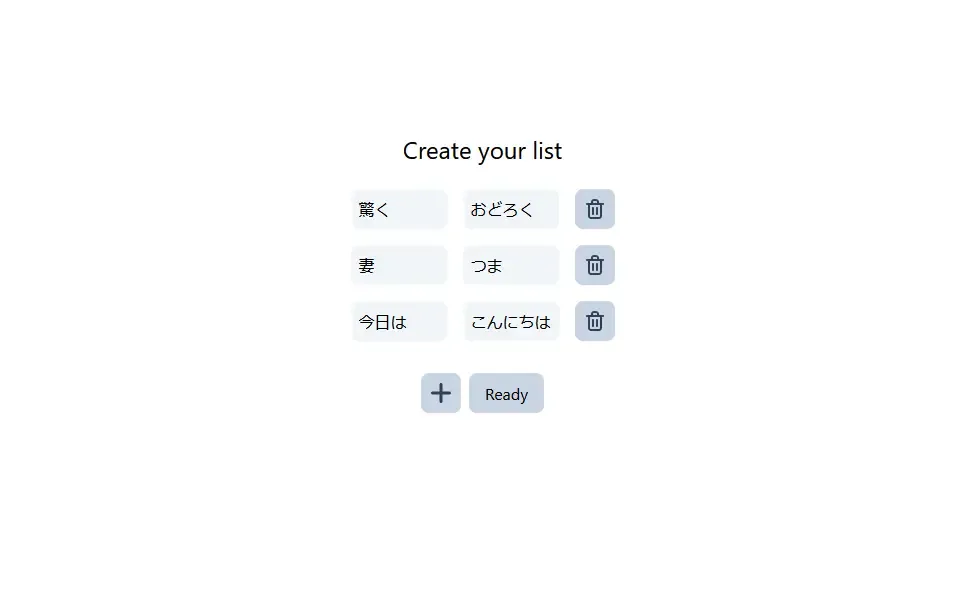Select the trash can icon in the top row
The image size is (964, 599).
point(594,209)
